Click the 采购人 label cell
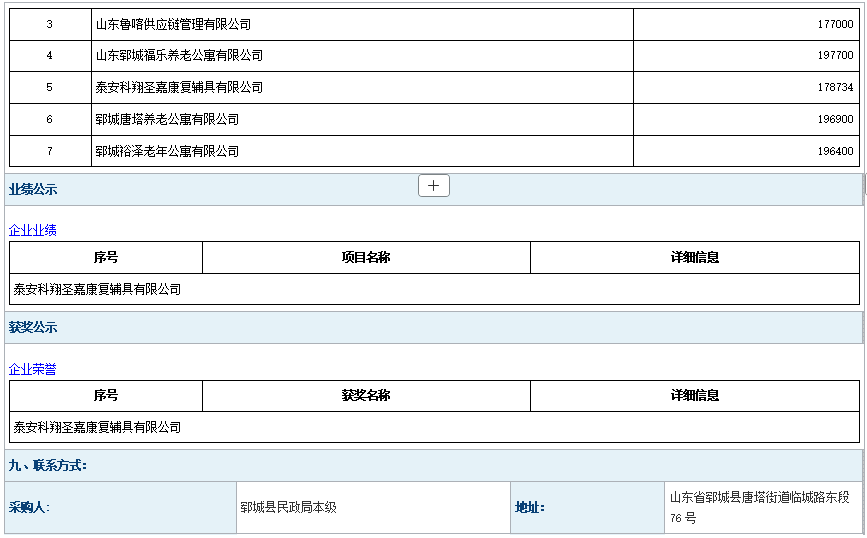 click(x=30, y=507)
